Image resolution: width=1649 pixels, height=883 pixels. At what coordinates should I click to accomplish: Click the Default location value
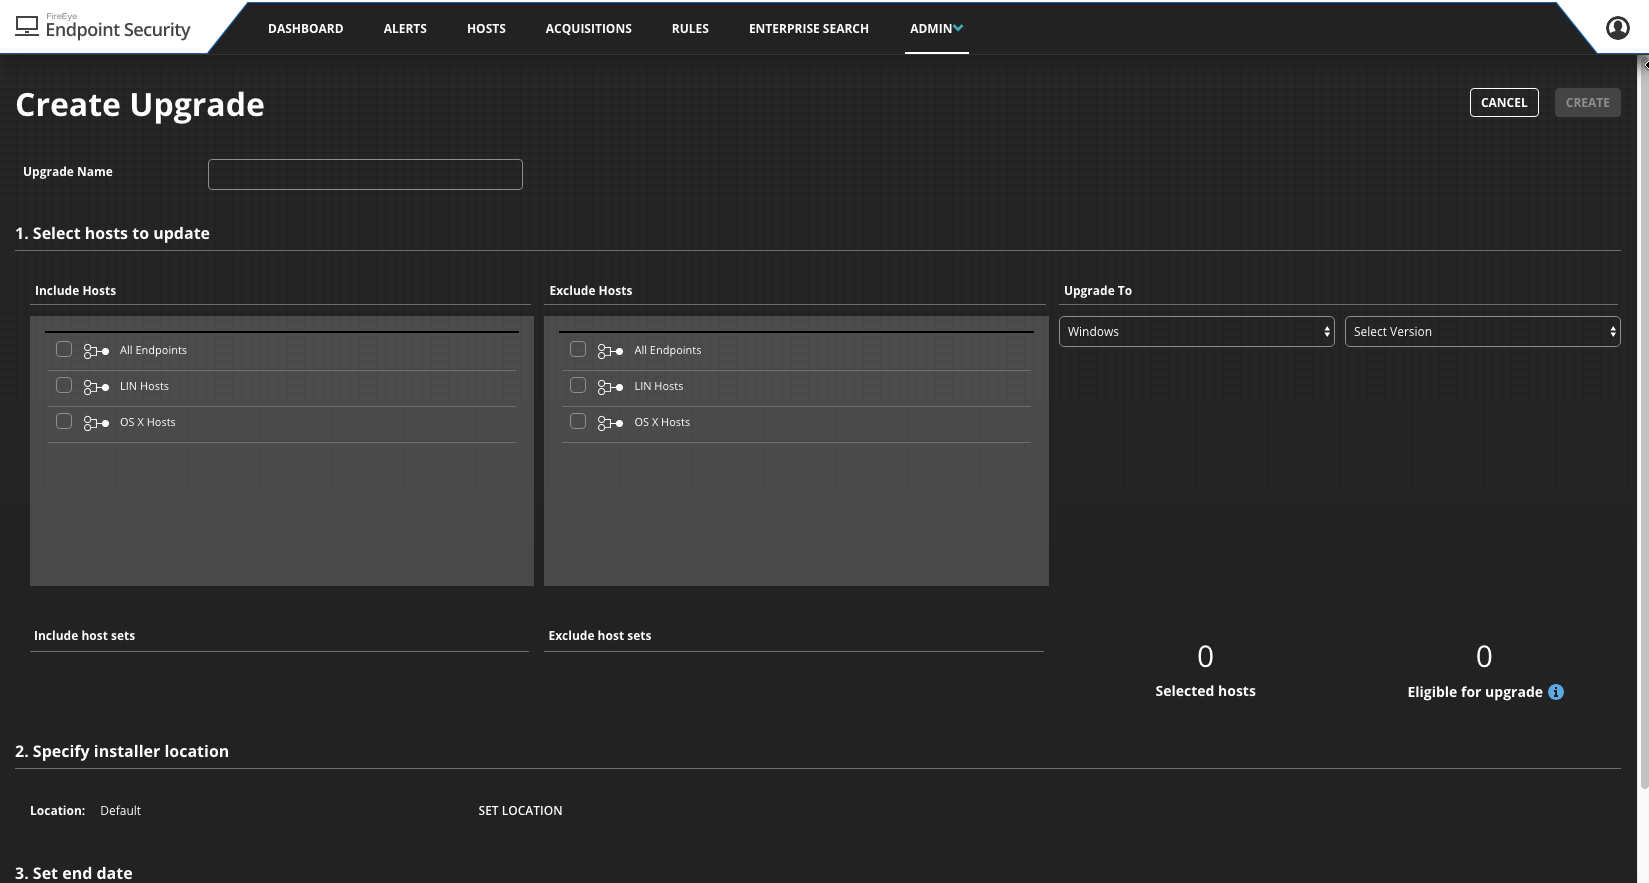(120, 811)
